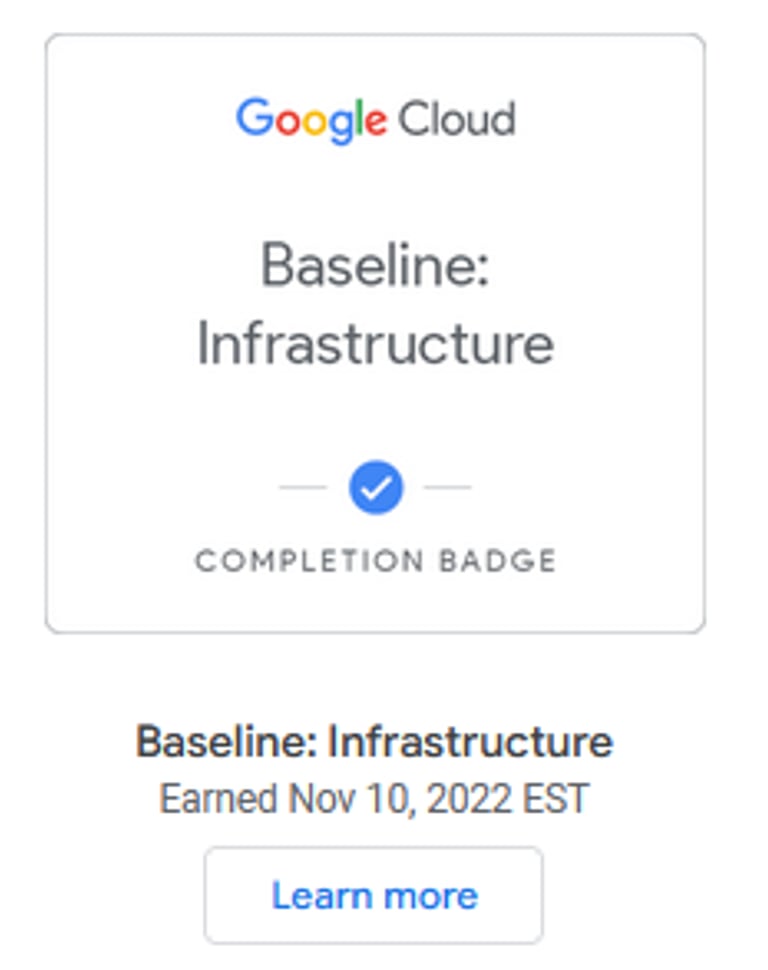Open the Baseline: Infrastructure badge card

tap(375, 333)
